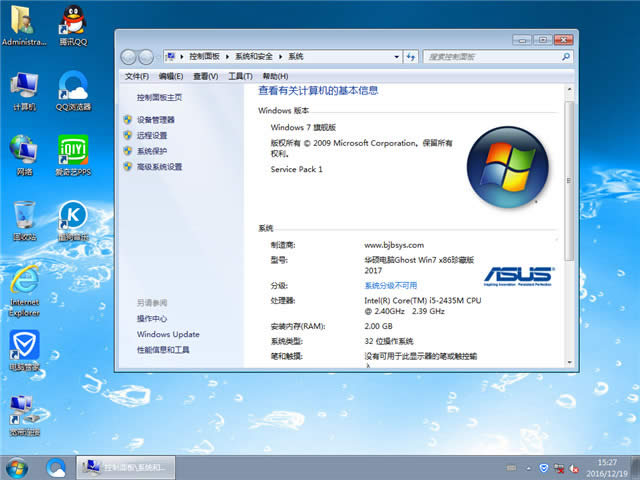Open 操作中心 link
640x480 pixels.
(152, 319)
